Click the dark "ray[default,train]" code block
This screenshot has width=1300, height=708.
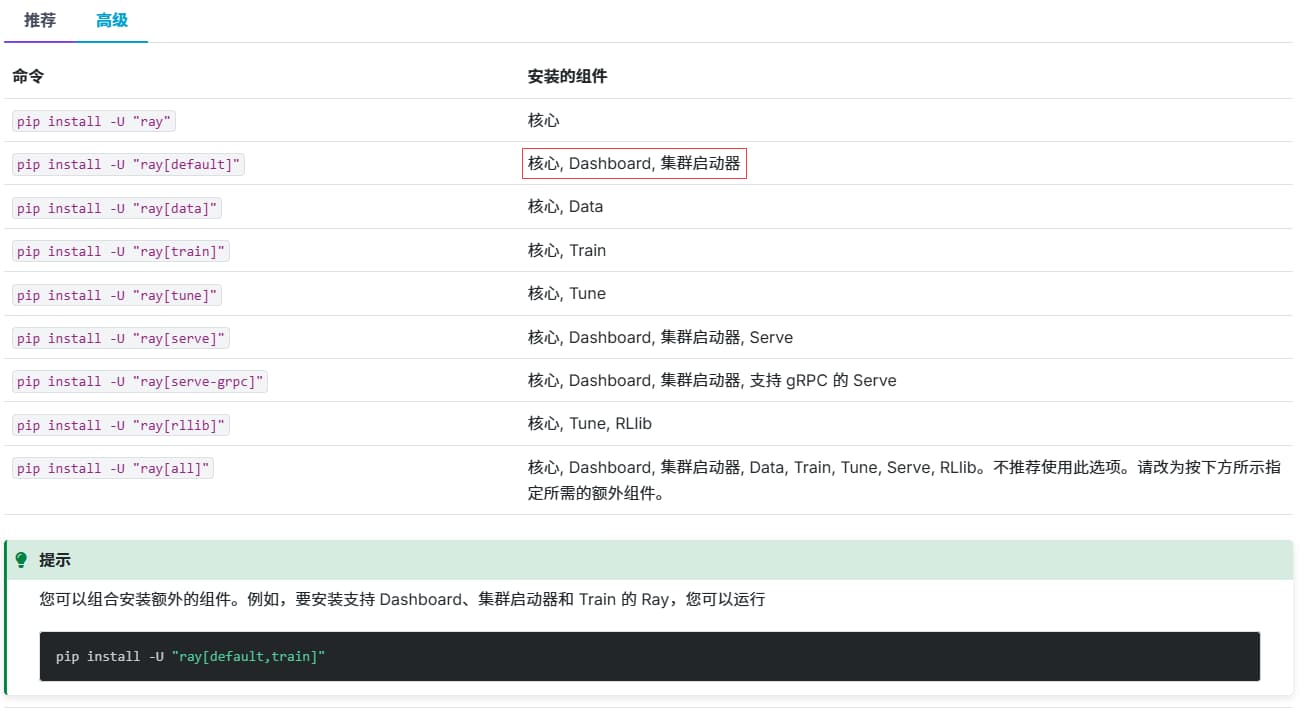(649, 656)
